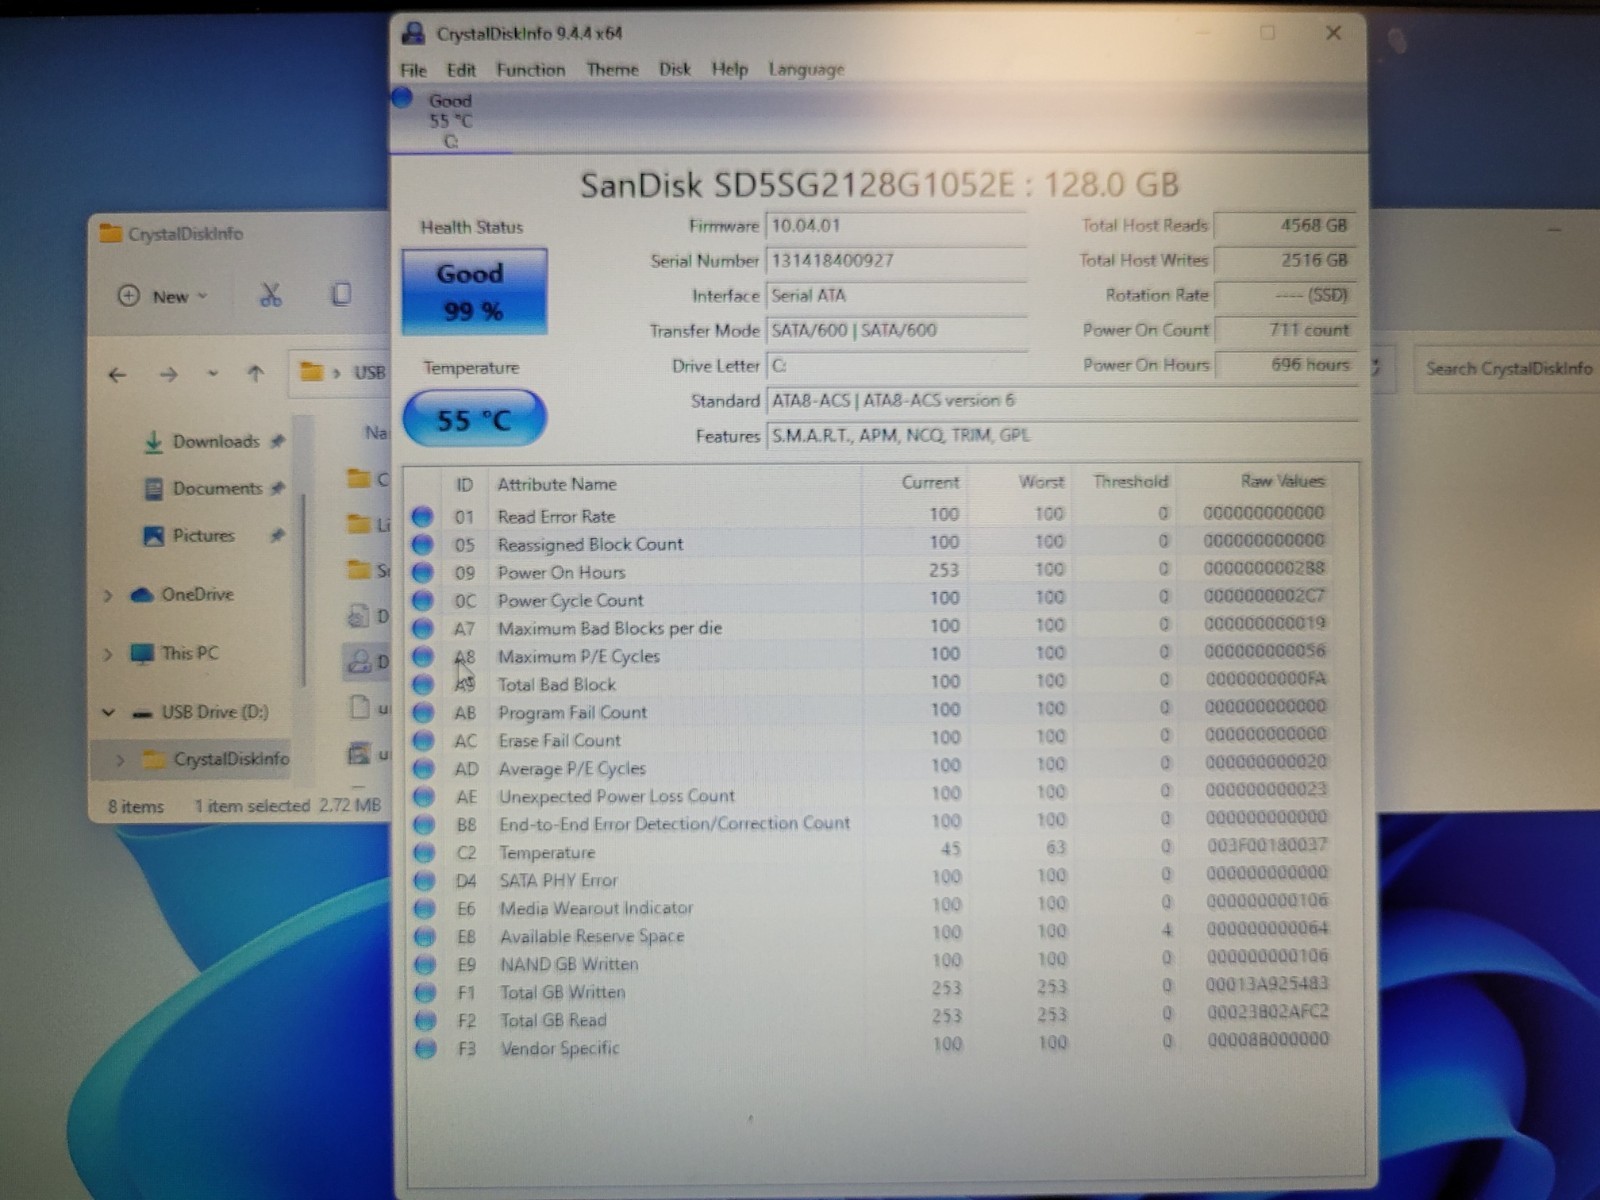Click the status icon for Total GB Read
The width and height of the screenshot is (1600, 1200).
click(x=425, y=1020)
